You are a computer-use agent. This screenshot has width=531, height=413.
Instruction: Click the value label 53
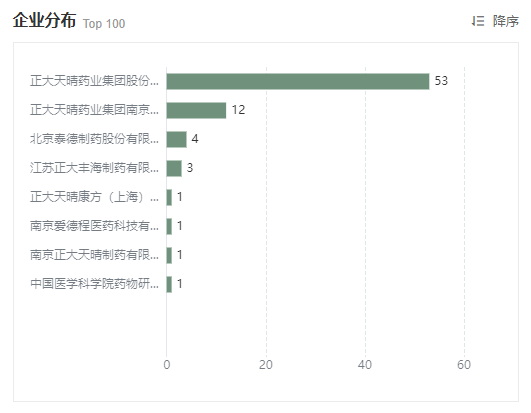coord(441,81)
